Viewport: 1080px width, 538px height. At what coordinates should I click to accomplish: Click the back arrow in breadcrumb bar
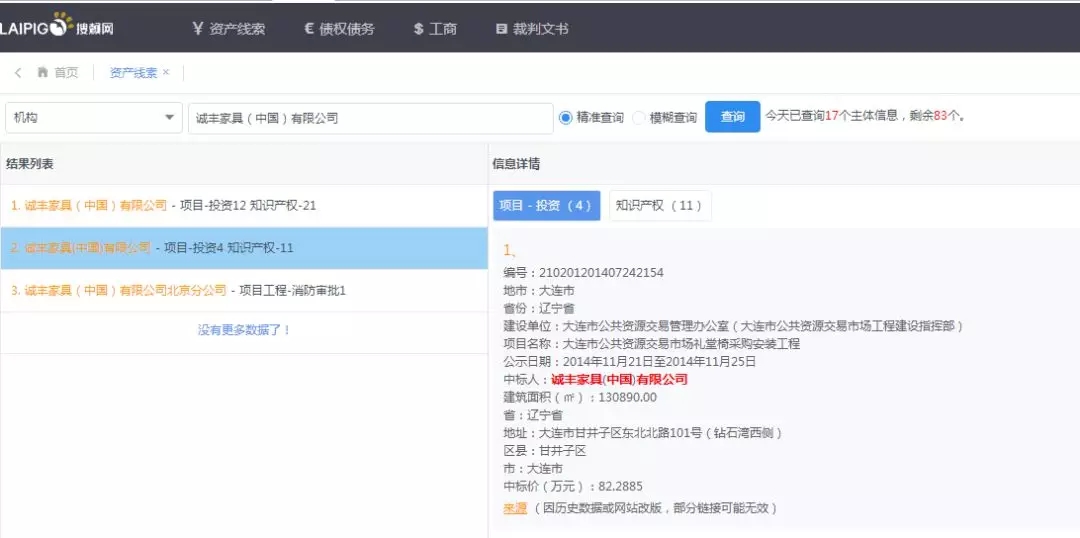(18, 72)
